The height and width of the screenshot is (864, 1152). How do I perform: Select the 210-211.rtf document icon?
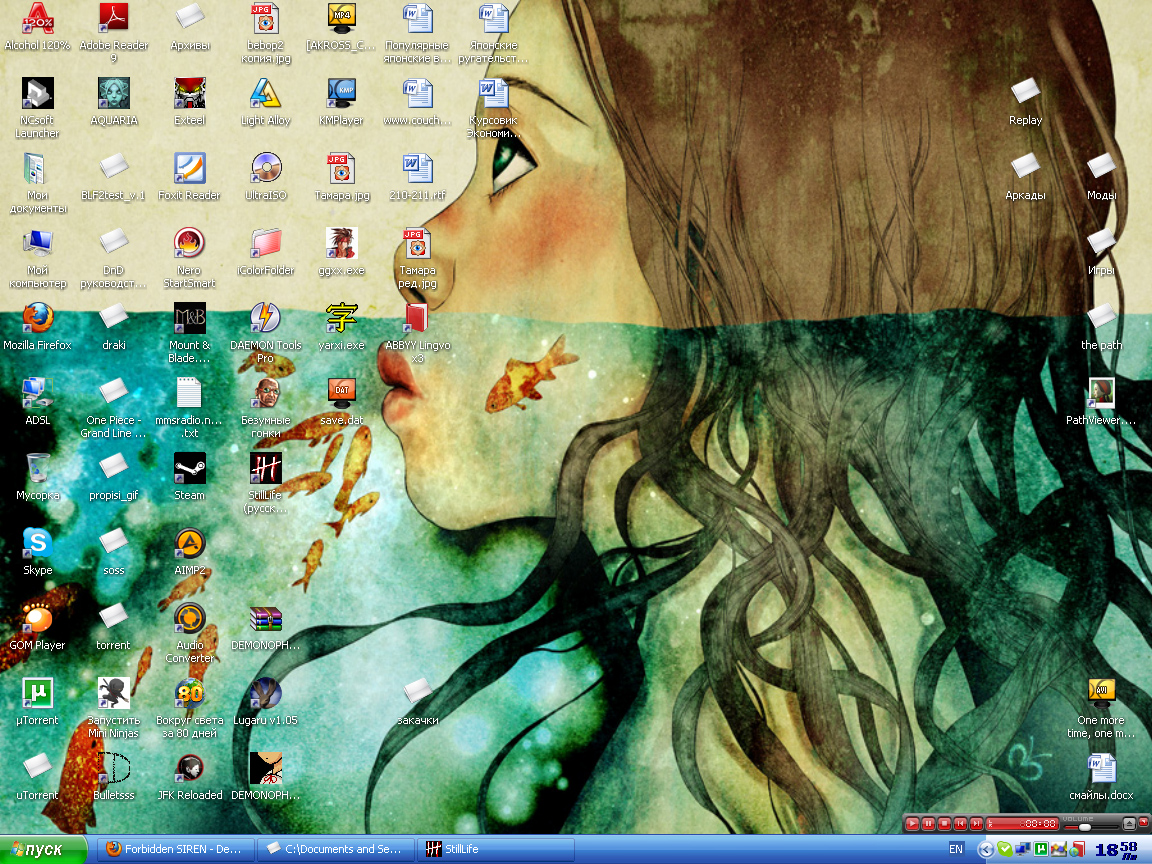click(418, 177)
